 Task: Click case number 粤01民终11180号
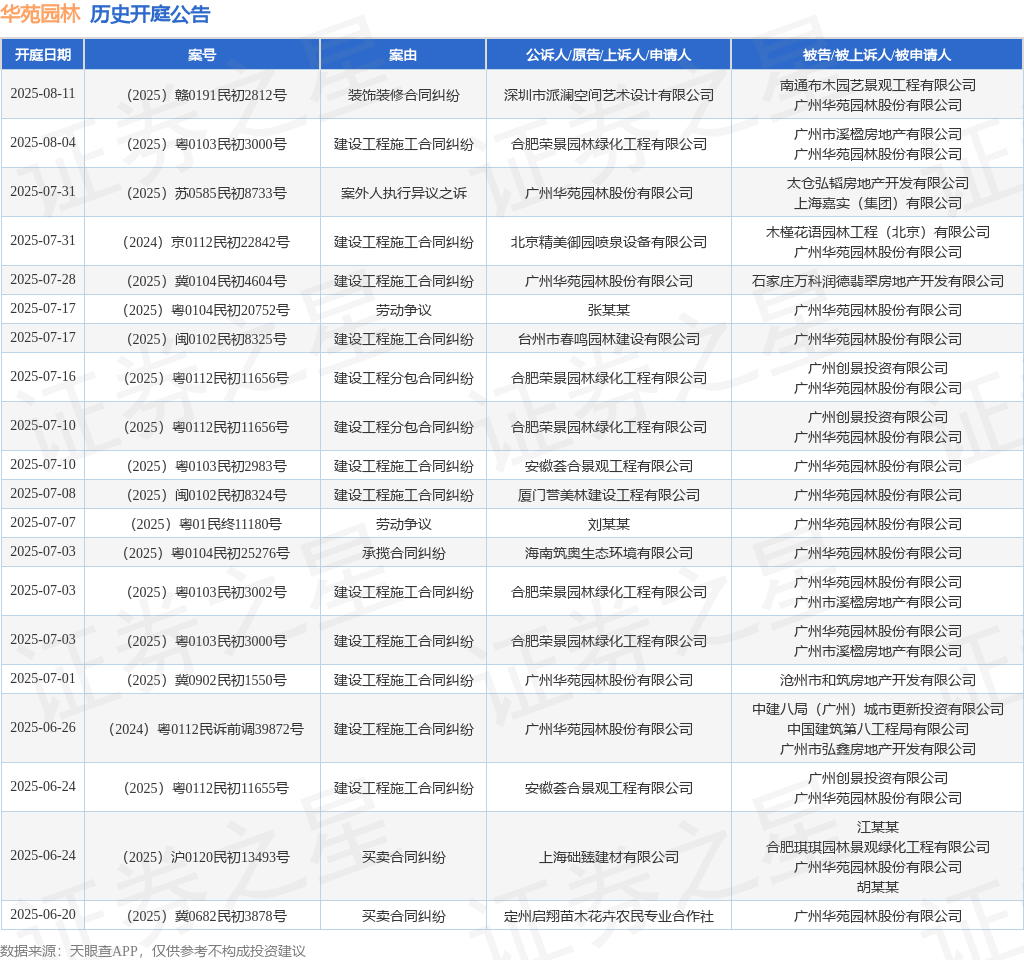pyautogui.click(x=206, y=524)
